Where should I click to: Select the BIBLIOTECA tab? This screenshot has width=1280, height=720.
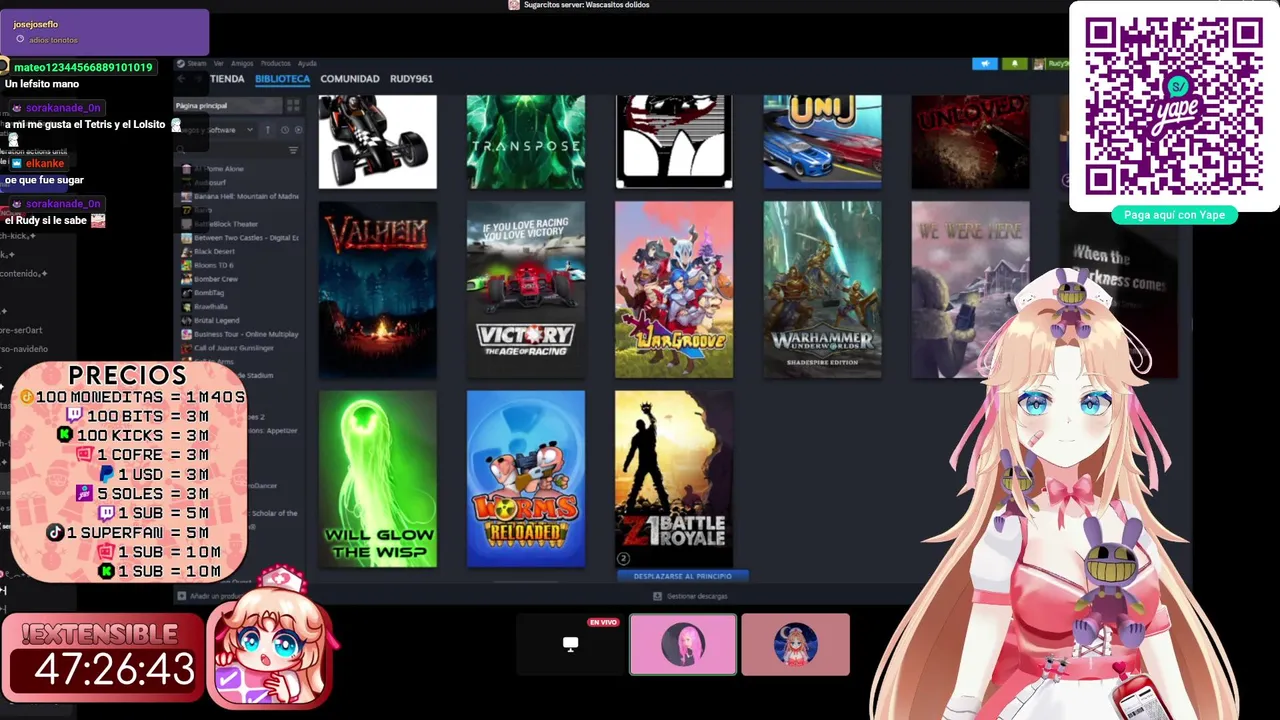(x=282, y=79)
